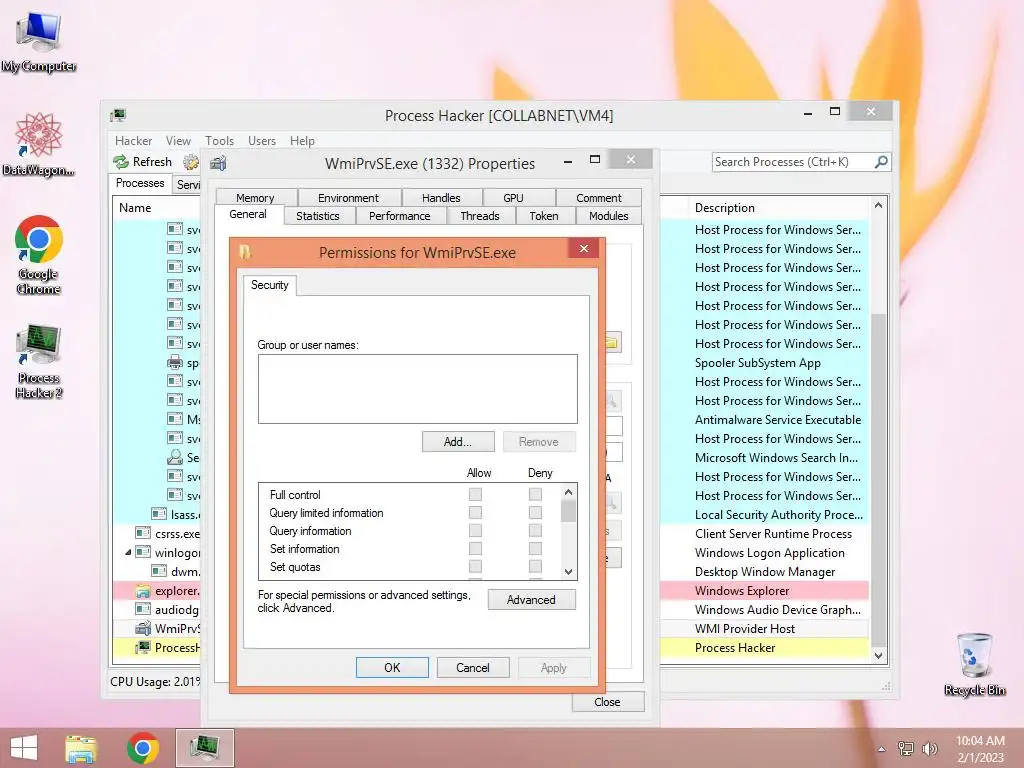The width and height of the screenshot is (1024, 768).
Task: Click the ProcessHacker process icon in list
Action: tap(142, 647)
